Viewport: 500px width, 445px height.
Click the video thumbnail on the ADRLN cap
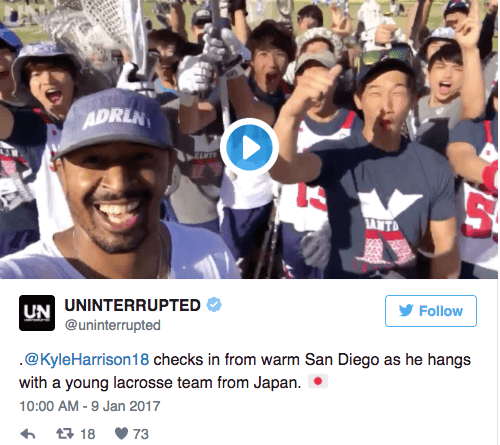113,122
